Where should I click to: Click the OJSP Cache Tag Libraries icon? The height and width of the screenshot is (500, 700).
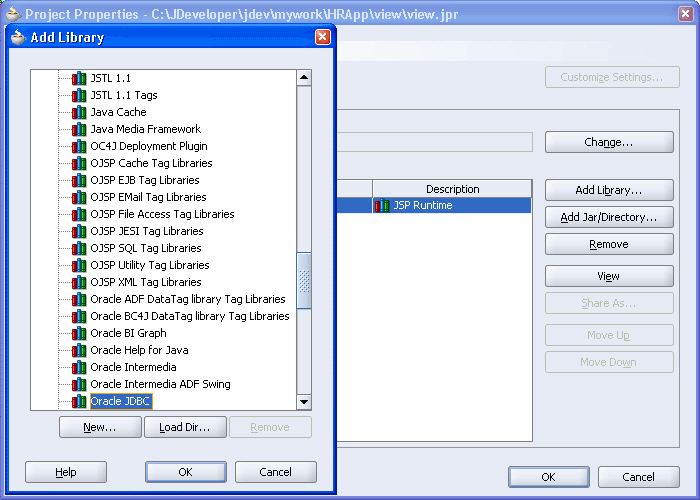click(79, 163)
